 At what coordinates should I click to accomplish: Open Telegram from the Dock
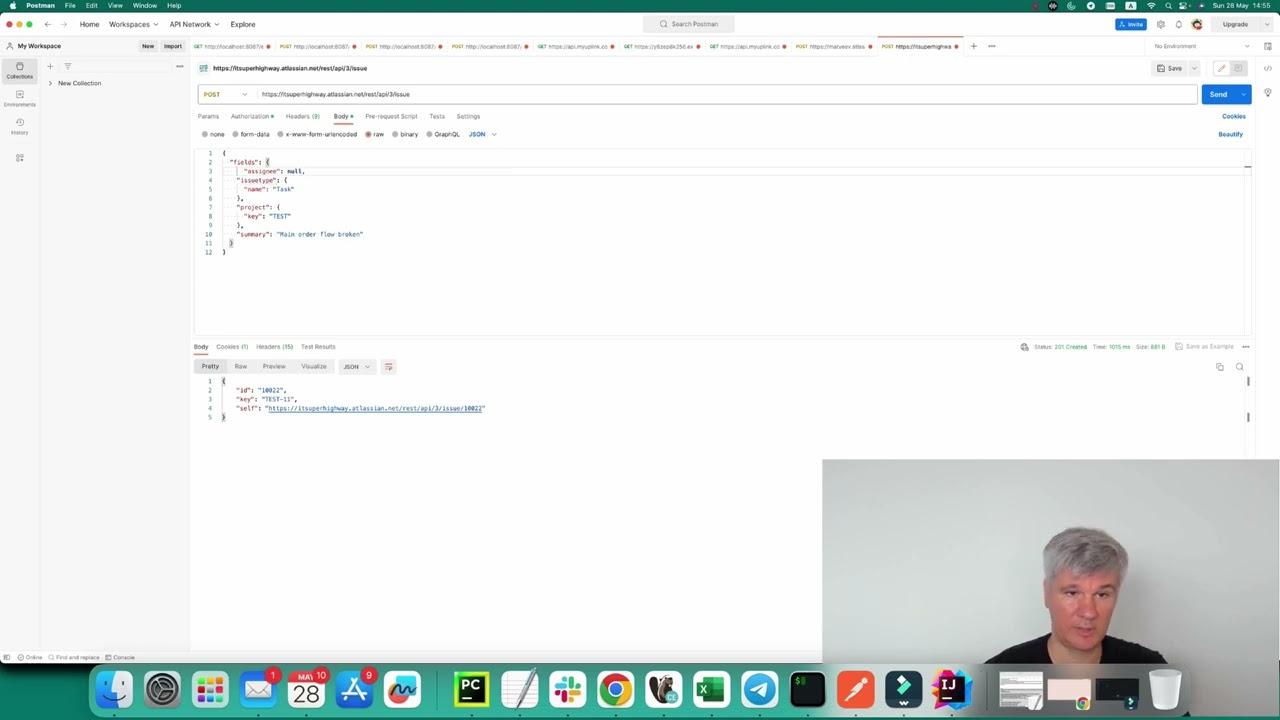pyautogui.click(x=759, y=689)
